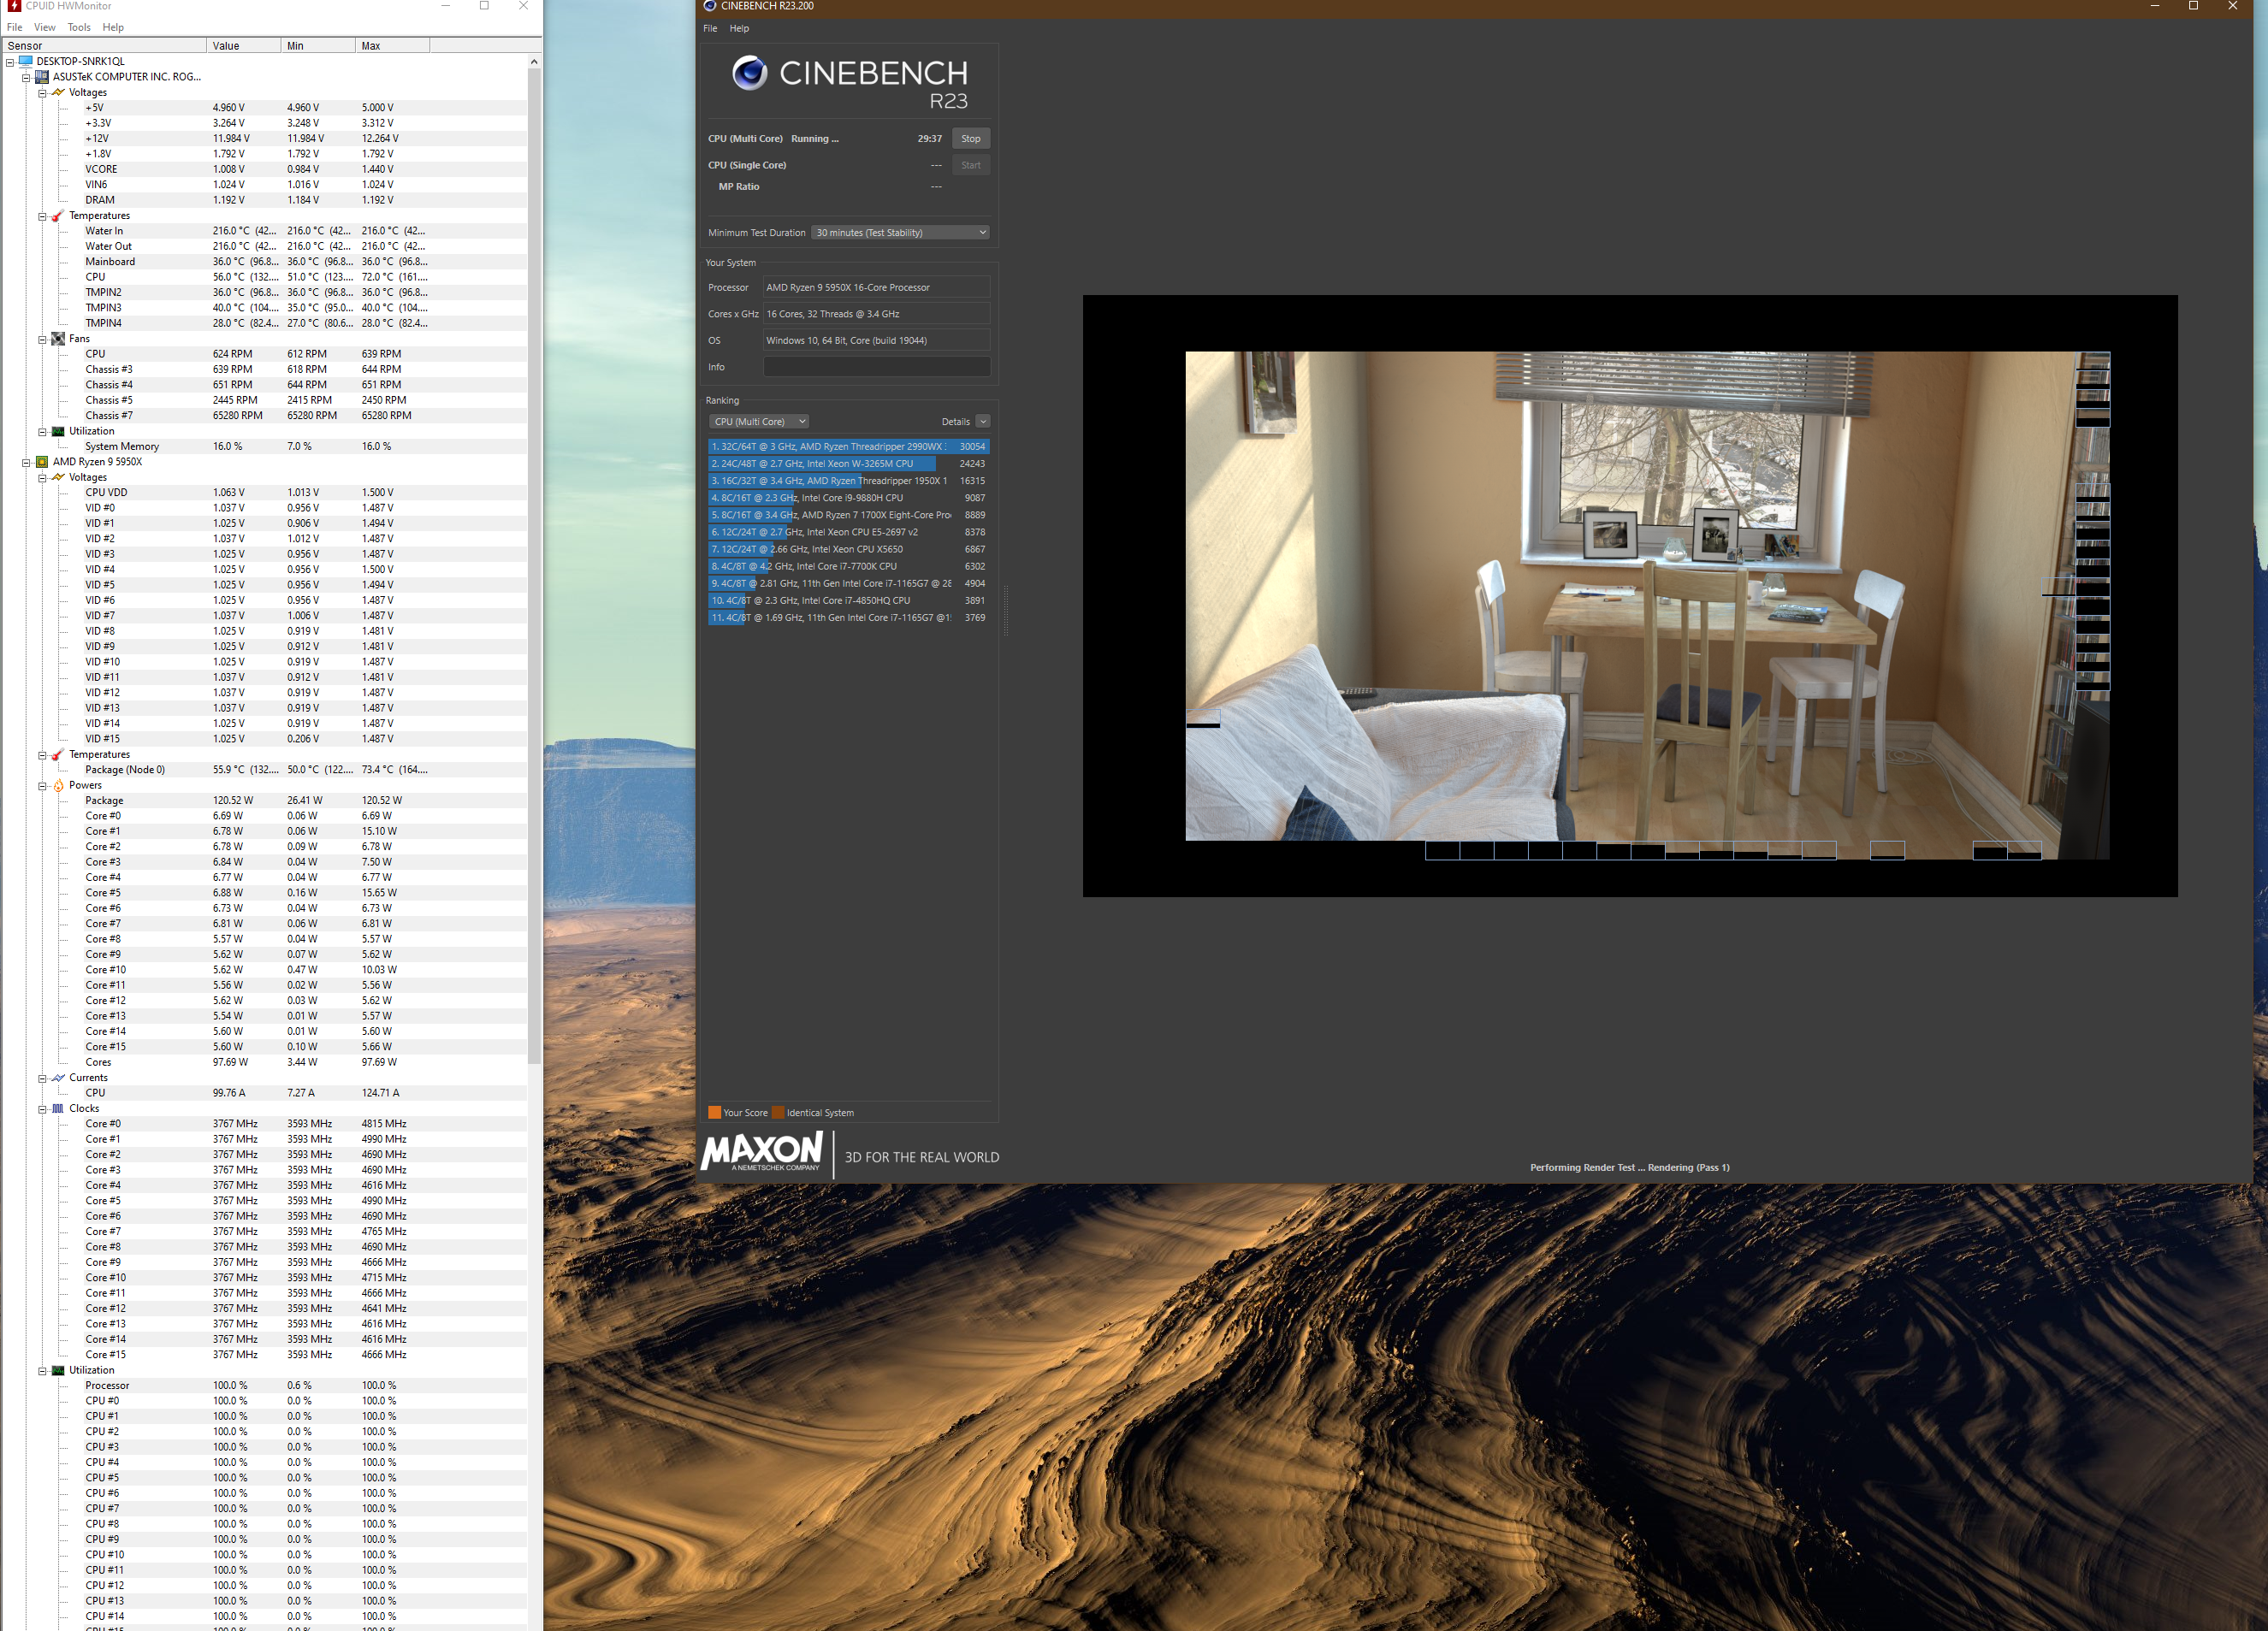Click the flame icon beside Powers
The image size is (2268, 1631).
click(x=58, y=786)
